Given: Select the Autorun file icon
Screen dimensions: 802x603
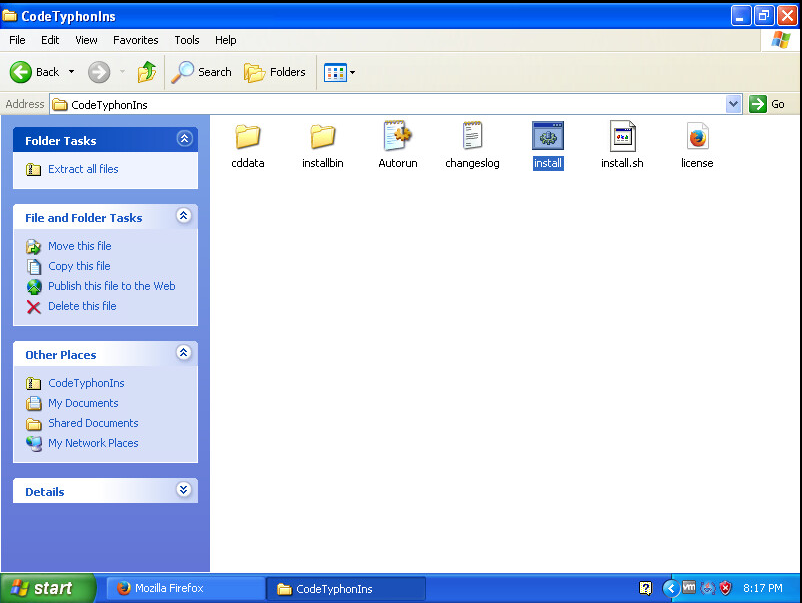Looking at the screenshot, I should click(x=398, y=138).
